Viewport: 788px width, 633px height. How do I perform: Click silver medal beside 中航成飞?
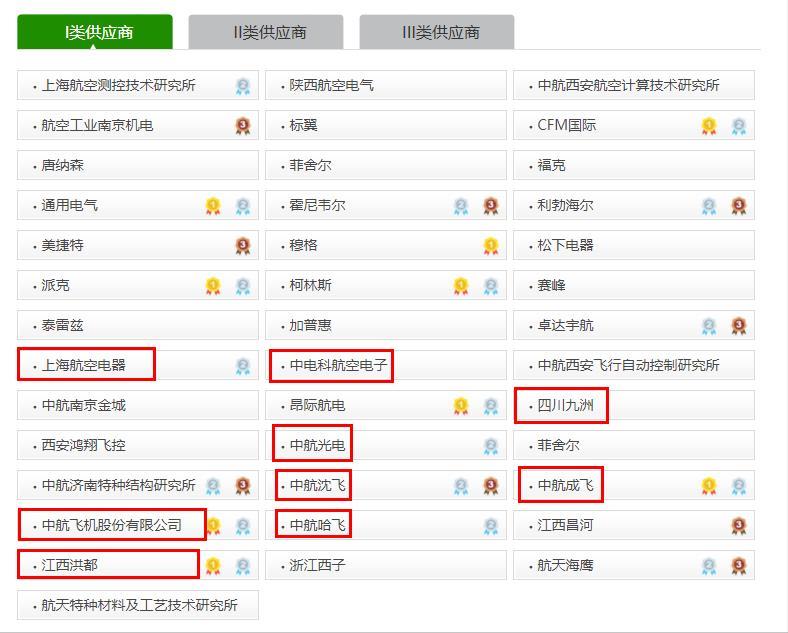point(739,486)
